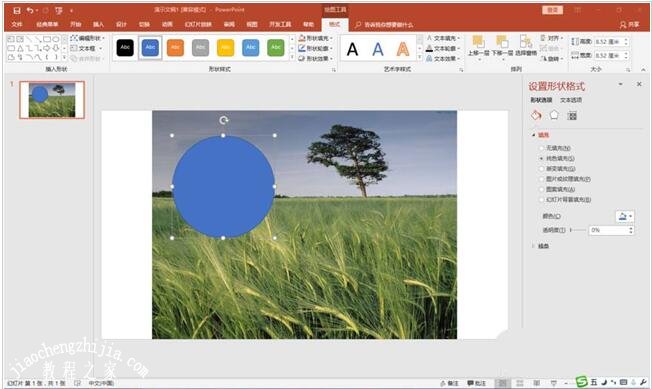Click the 登录 sign in button
This screenshot has width=652, height=389.
[553, 10]
